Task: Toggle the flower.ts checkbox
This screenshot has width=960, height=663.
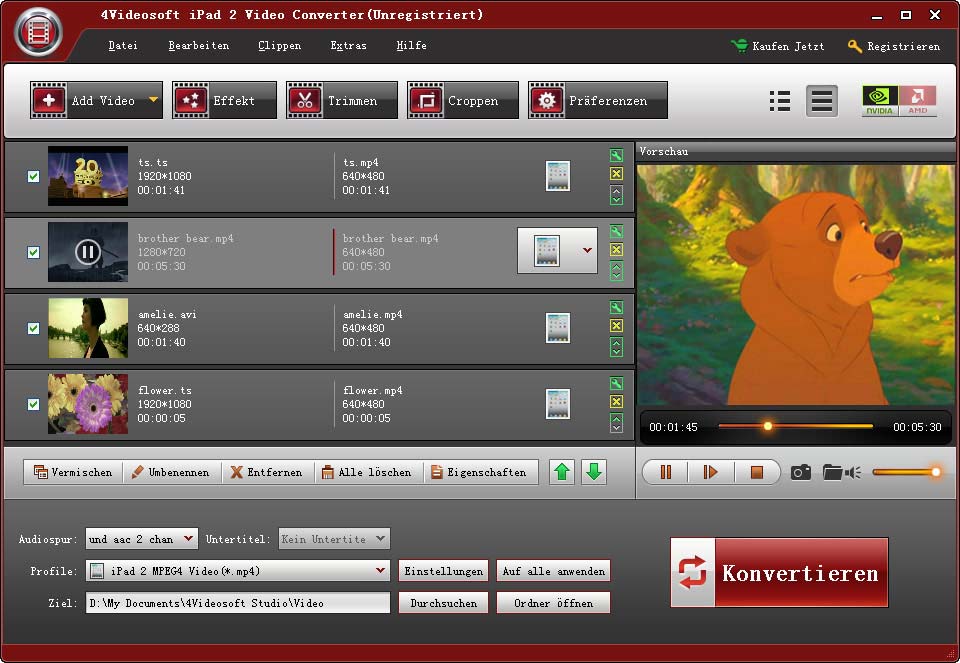Action: tap(33, 404)
